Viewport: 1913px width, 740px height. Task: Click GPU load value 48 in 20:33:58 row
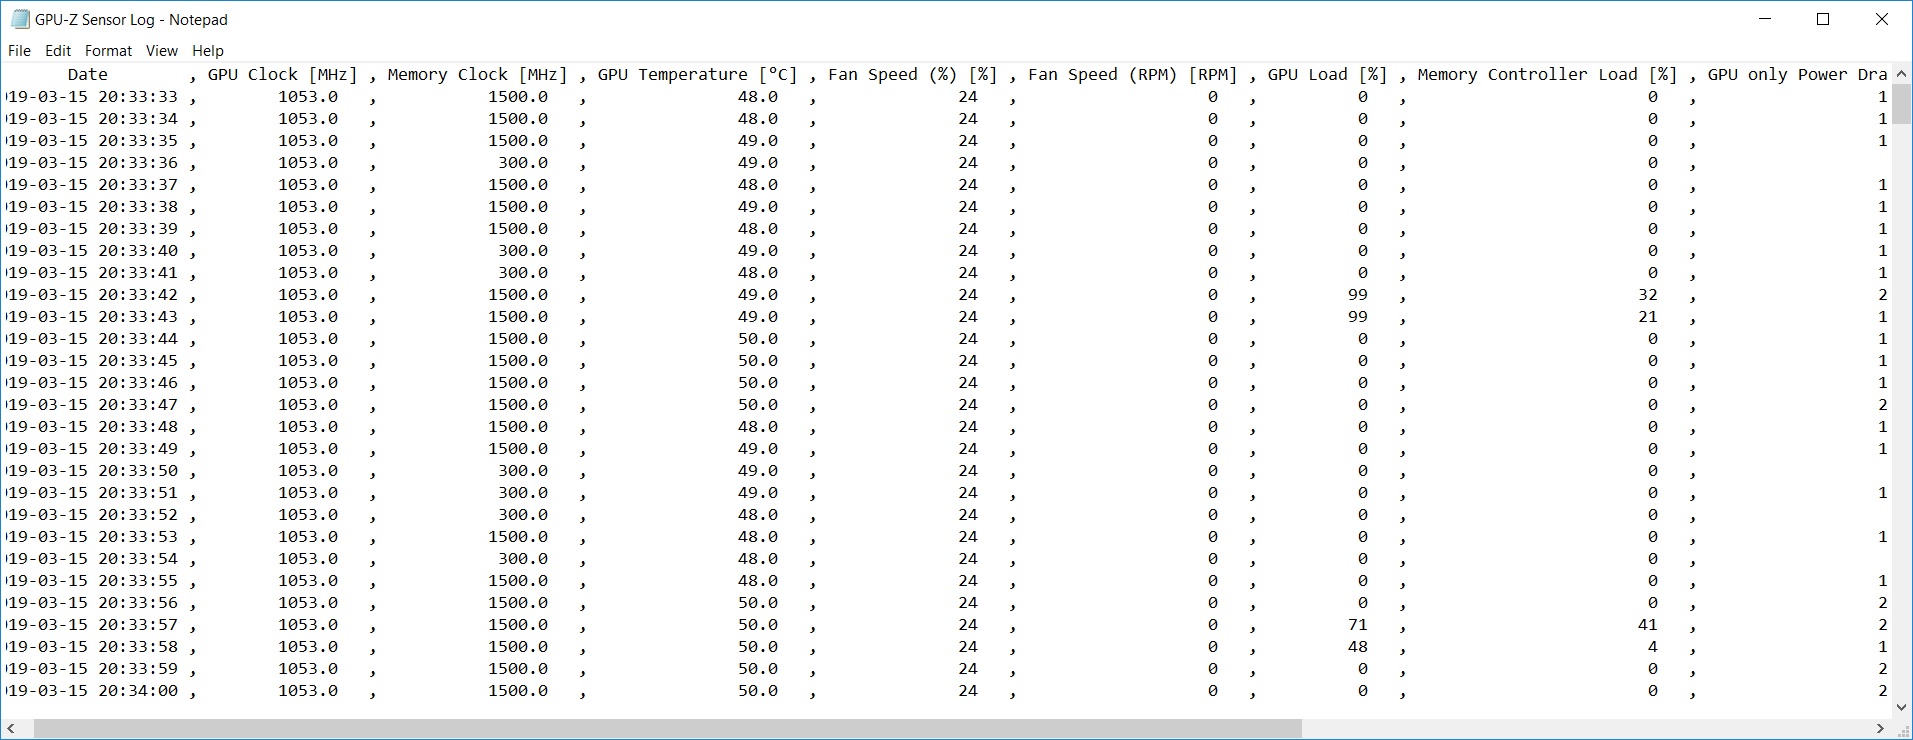(x=1357, y=647)
